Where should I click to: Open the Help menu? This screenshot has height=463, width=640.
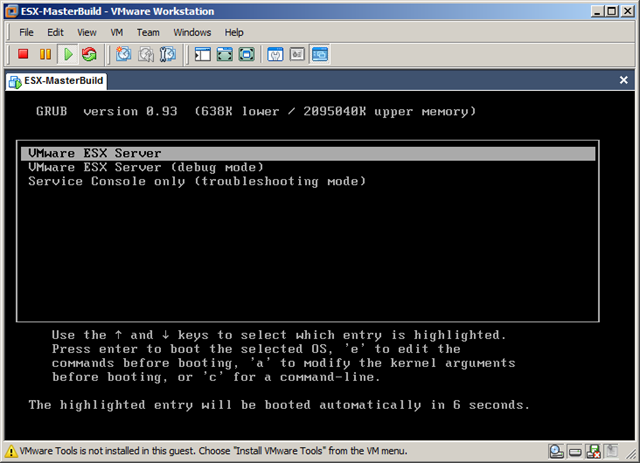pyautogui.click(x=234, y=32)
